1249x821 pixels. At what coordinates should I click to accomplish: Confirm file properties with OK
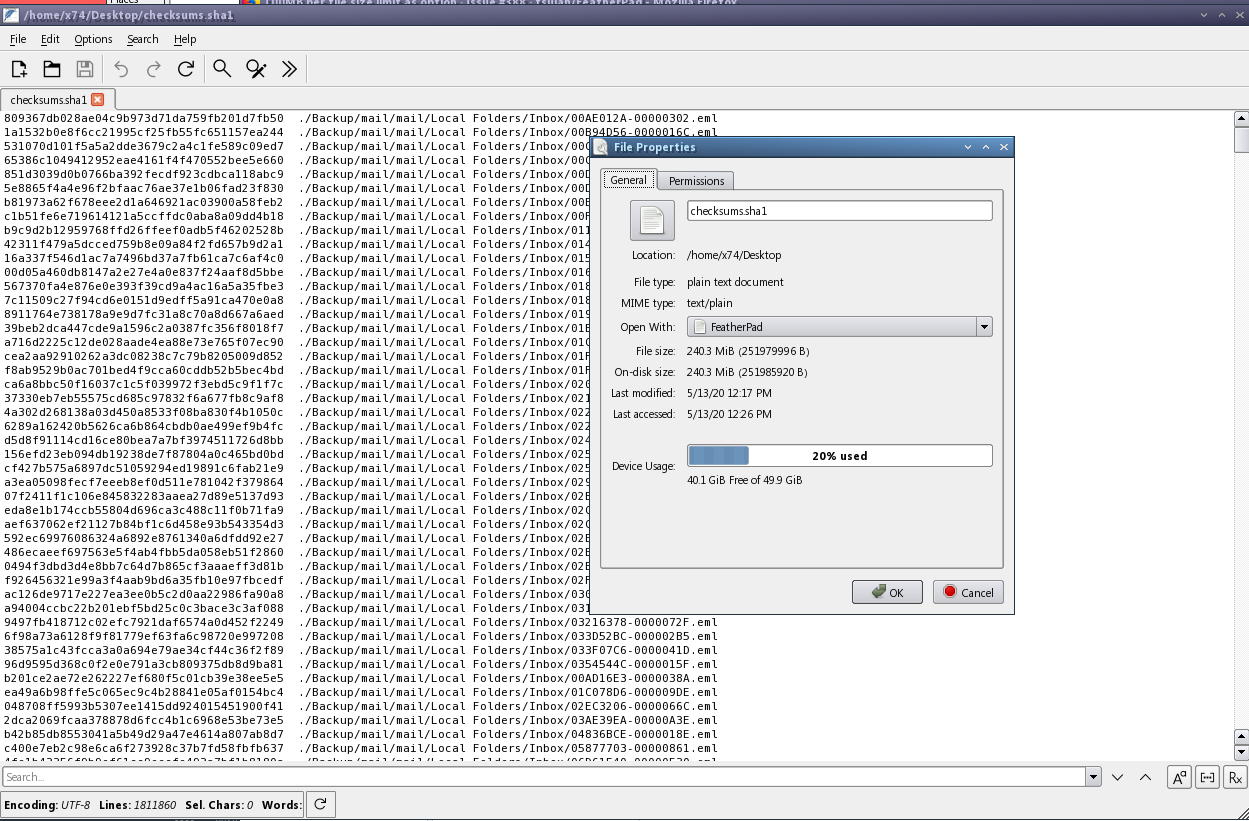pos(886,591)
